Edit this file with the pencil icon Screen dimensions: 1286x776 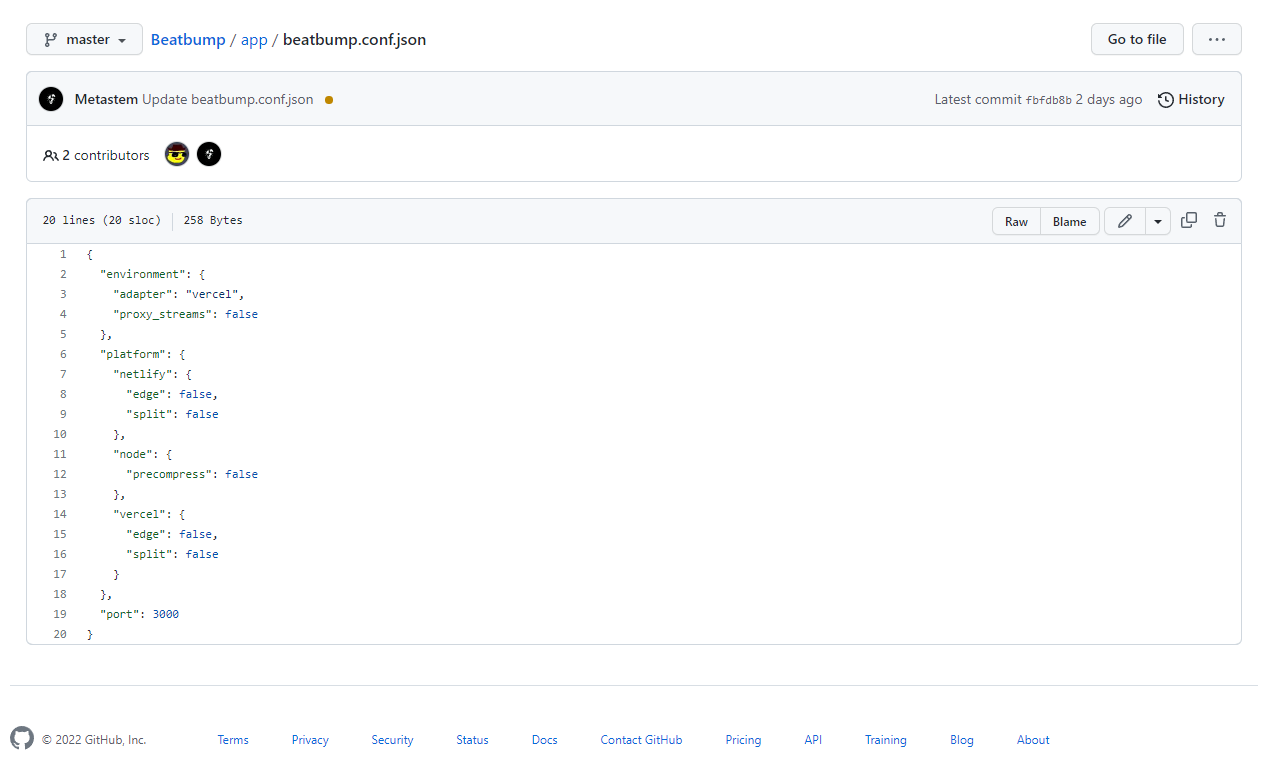click(x=1125, y=221)
